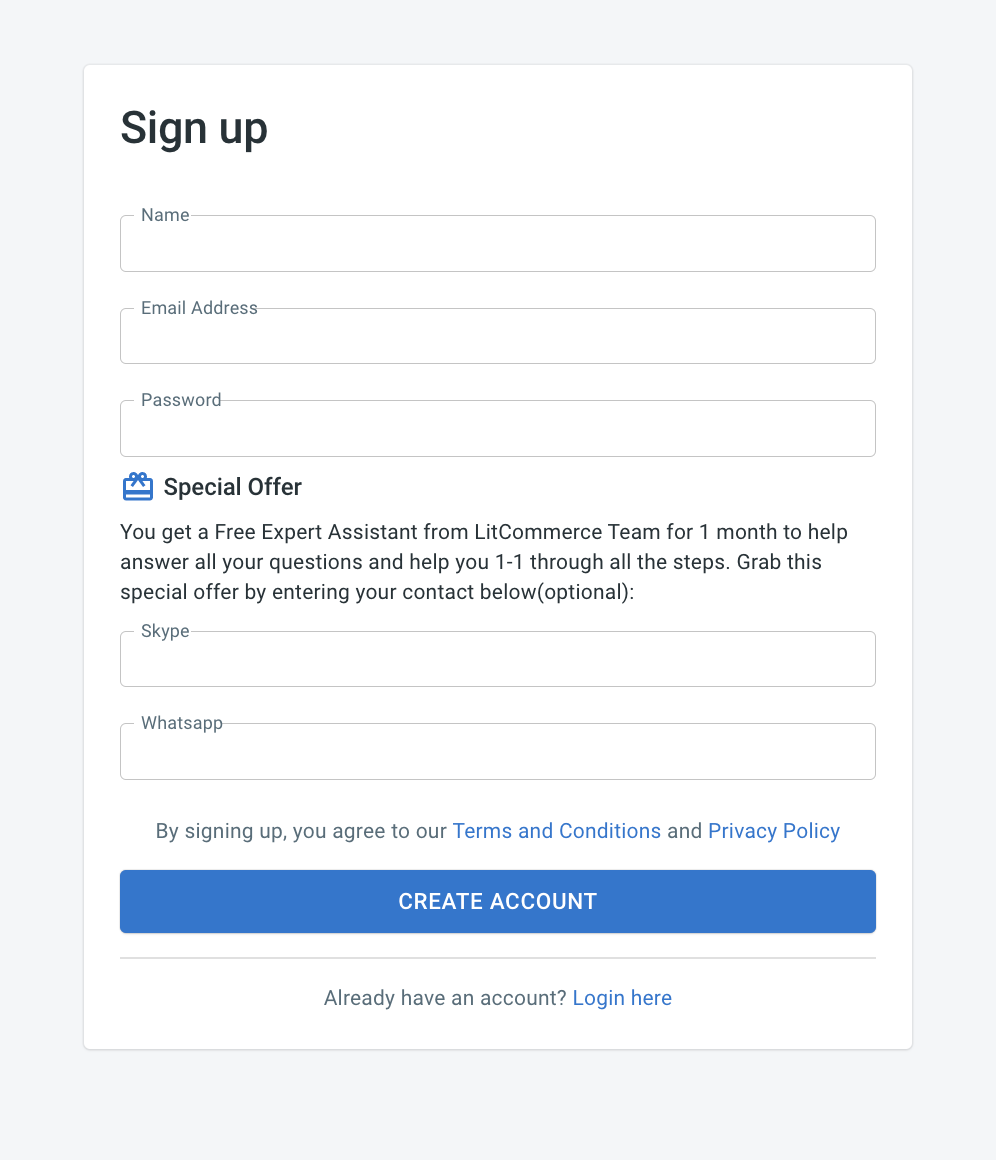This screenshot has width=996, height=1160.
Task: Click the gift icon beside Special Offer
Action: tap(138, 487)
